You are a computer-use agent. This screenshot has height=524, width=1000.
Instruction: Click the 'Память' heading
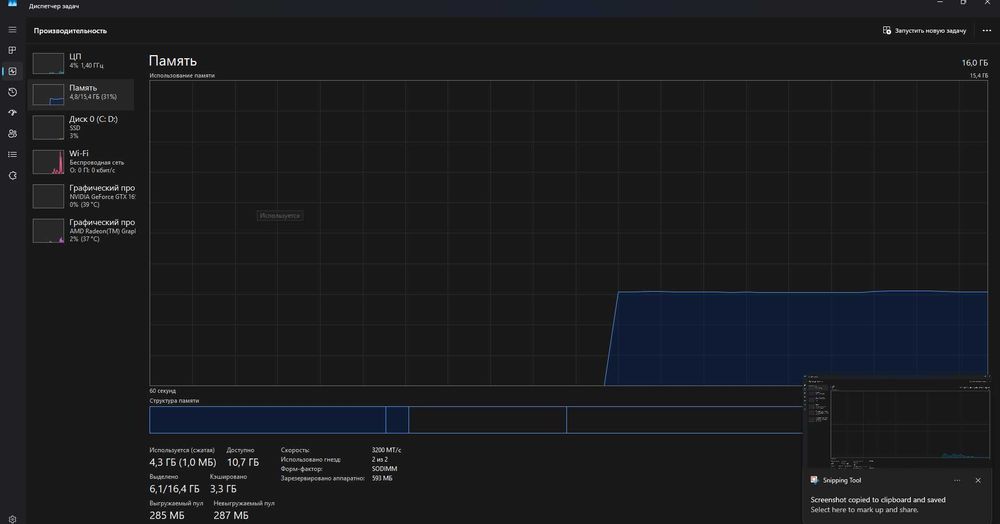click(173, 61)
